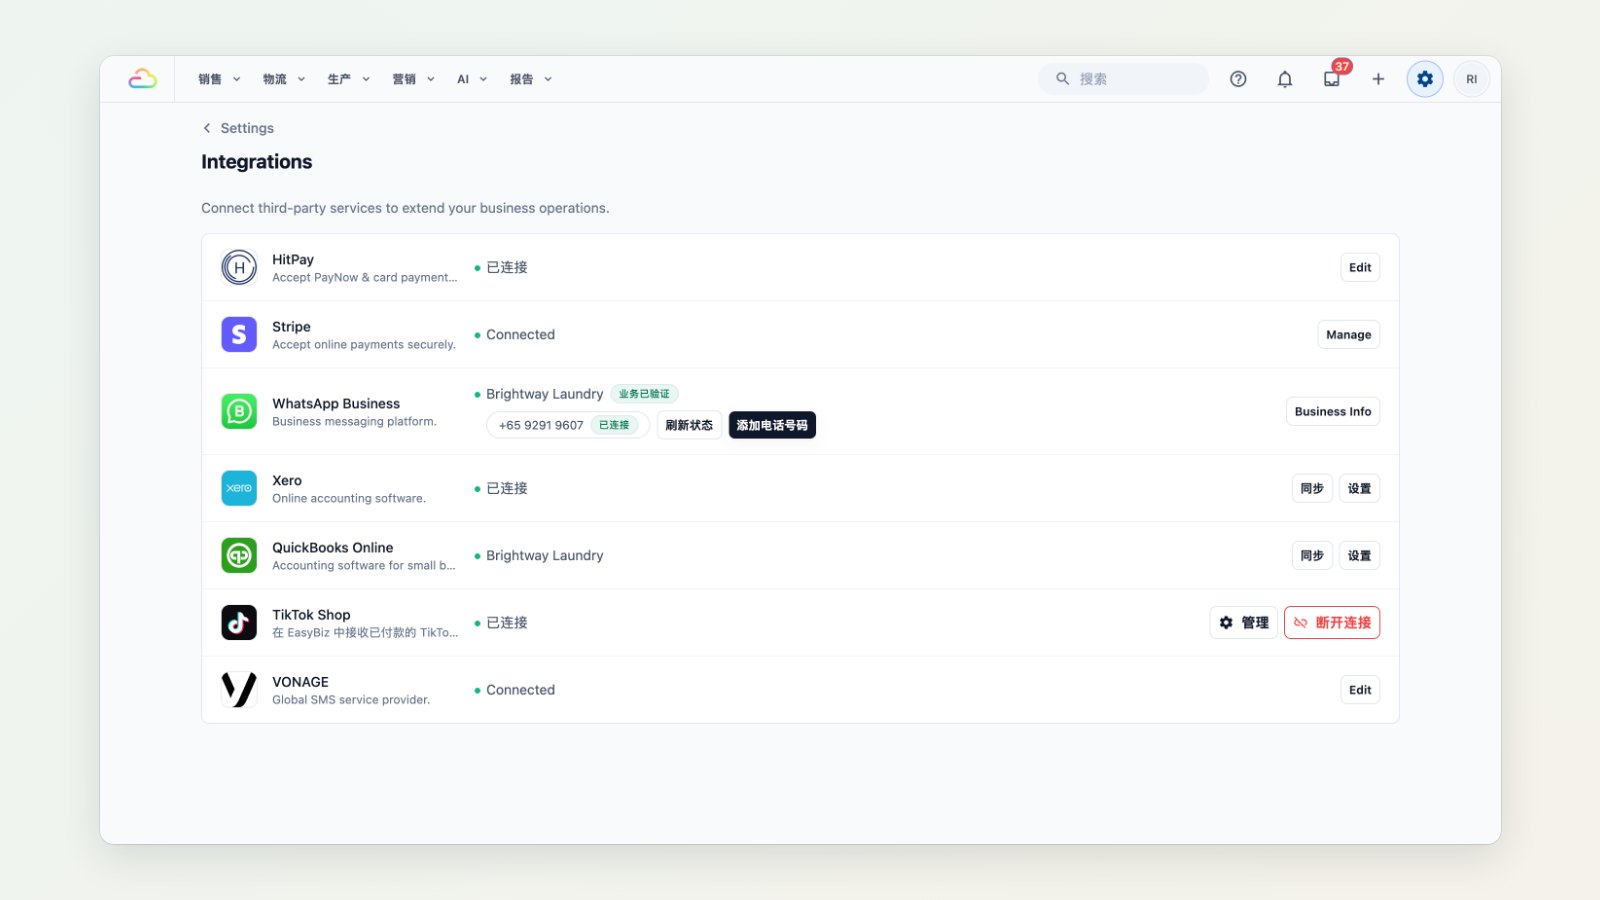
Task: Open the notifications bell
Action: (1285, 79)
